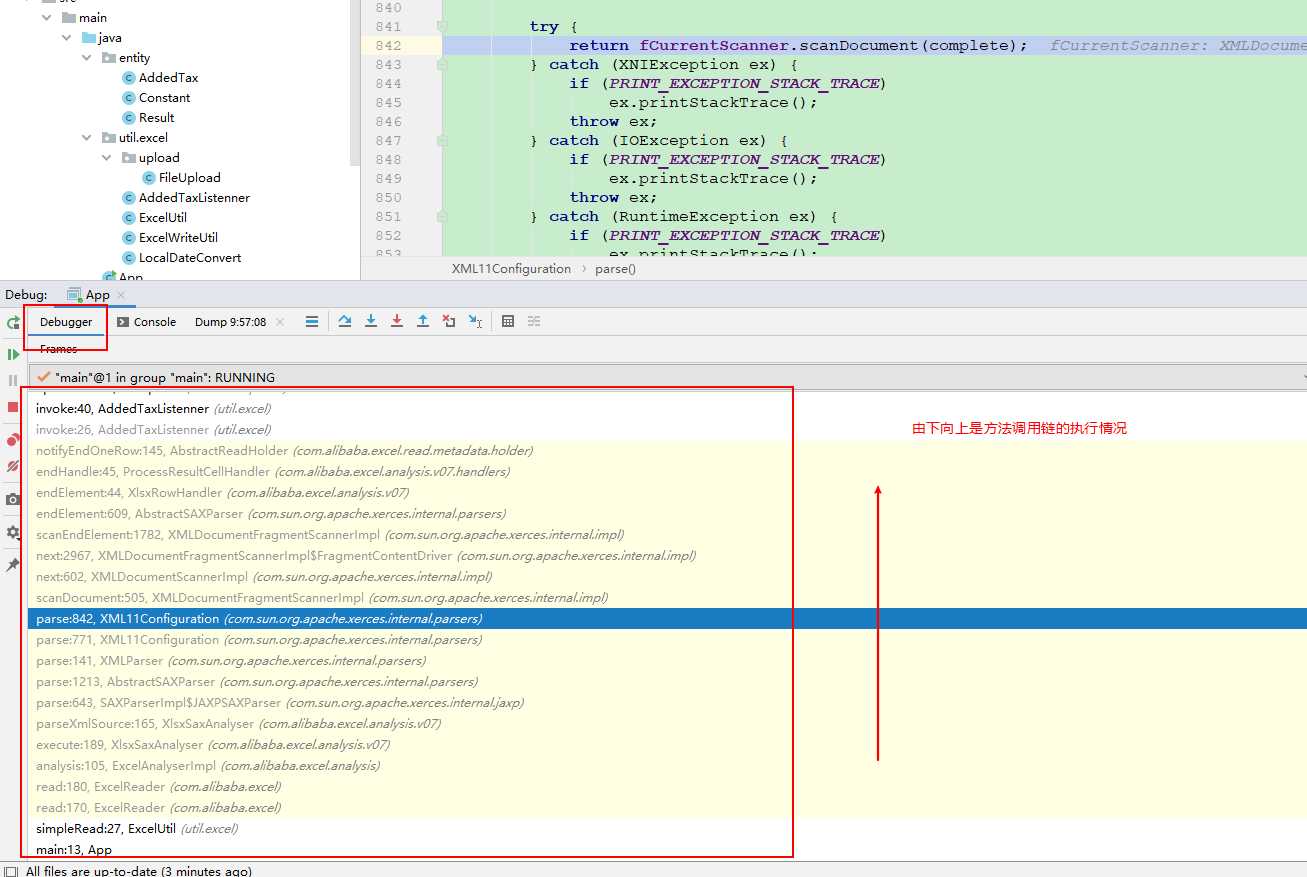This screenshot has width=1307, height=877.
Task: Collapse the upload package node
Action: point(107,158)
